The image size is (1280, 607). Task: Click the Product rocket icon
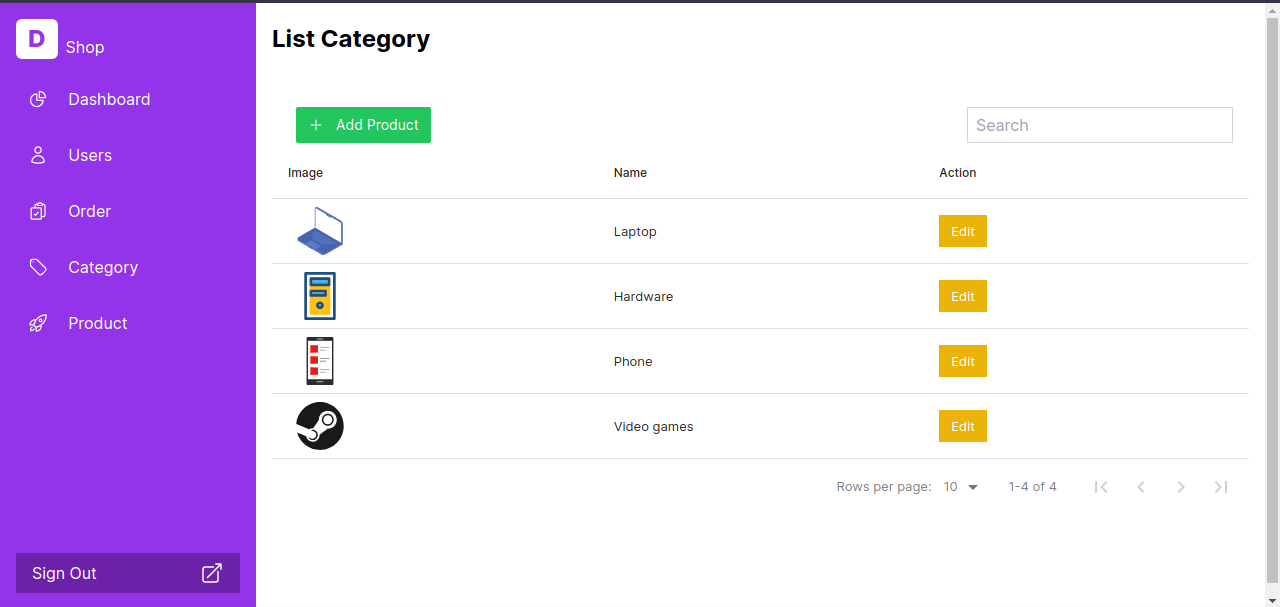click(38, 323)
